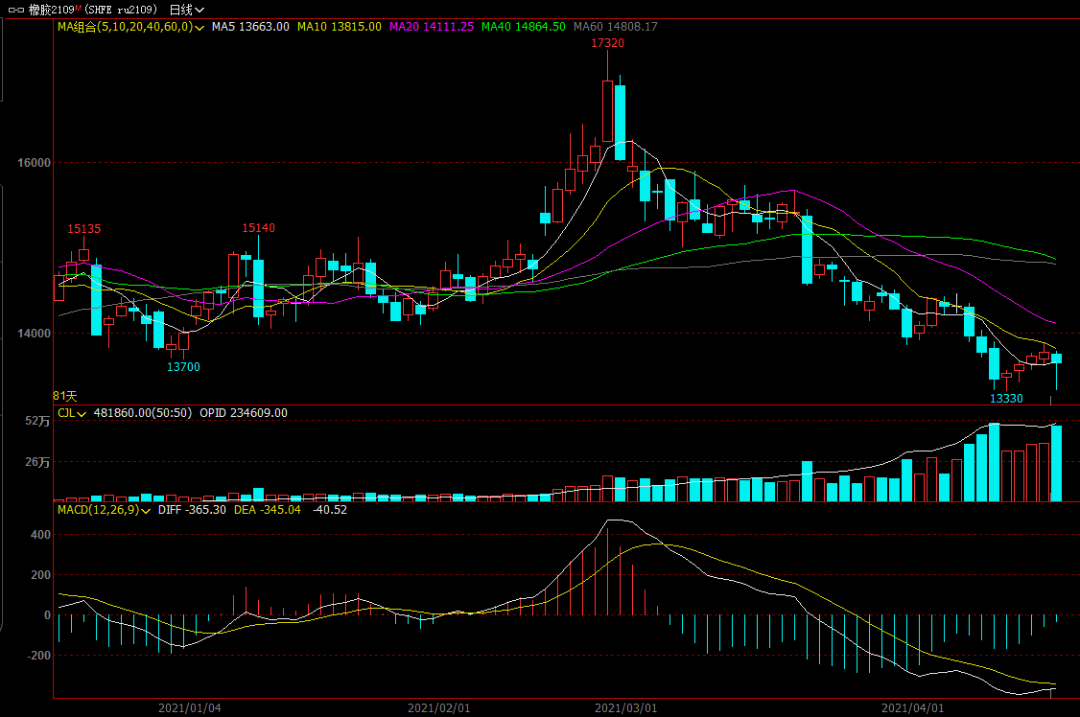Click the MA10 13815.00 value
This screenshot has height=717, width=1080.
click(339, 27)
